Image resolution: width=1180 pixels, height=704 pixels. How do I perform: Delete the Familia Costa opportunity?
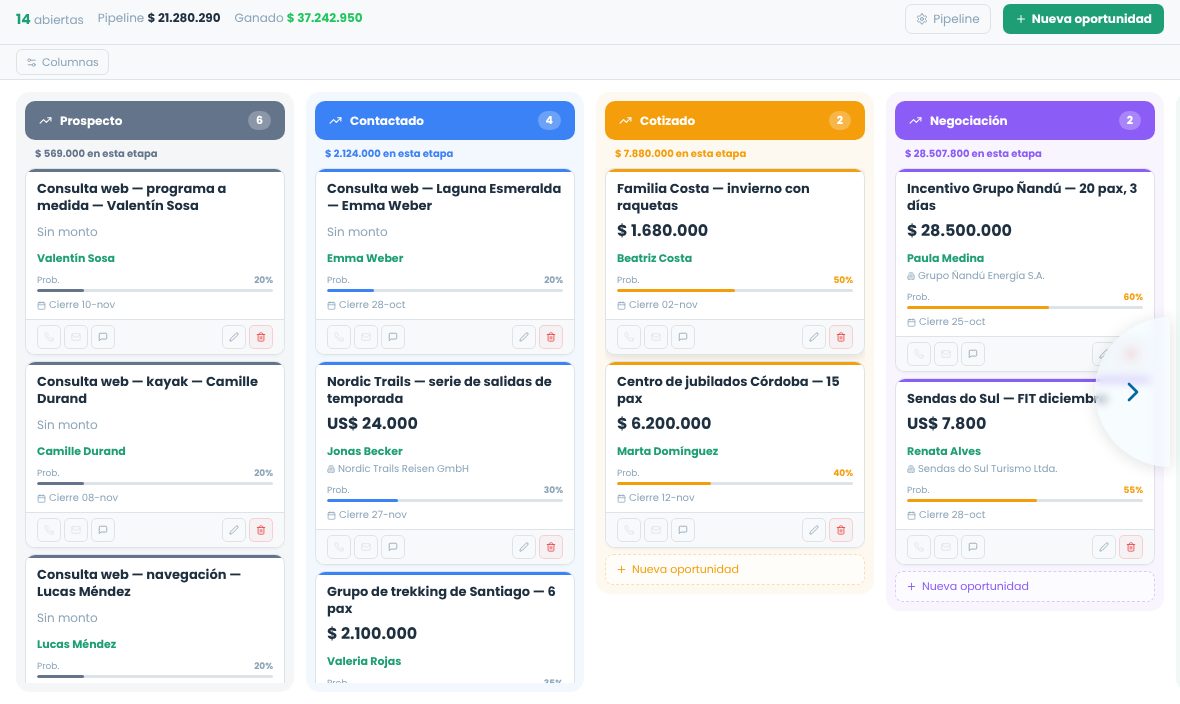841,337
